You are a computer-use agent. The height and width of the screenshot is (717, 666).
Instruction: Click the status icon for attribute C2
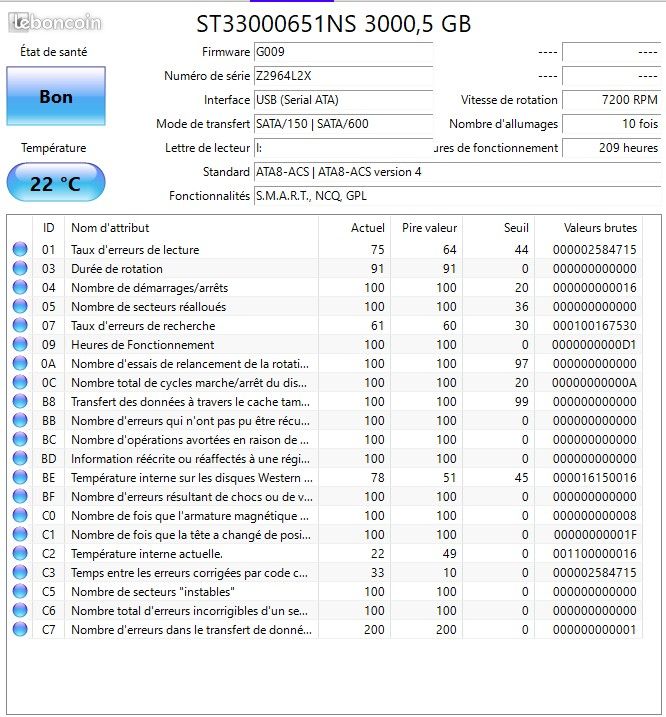[20, 553]
